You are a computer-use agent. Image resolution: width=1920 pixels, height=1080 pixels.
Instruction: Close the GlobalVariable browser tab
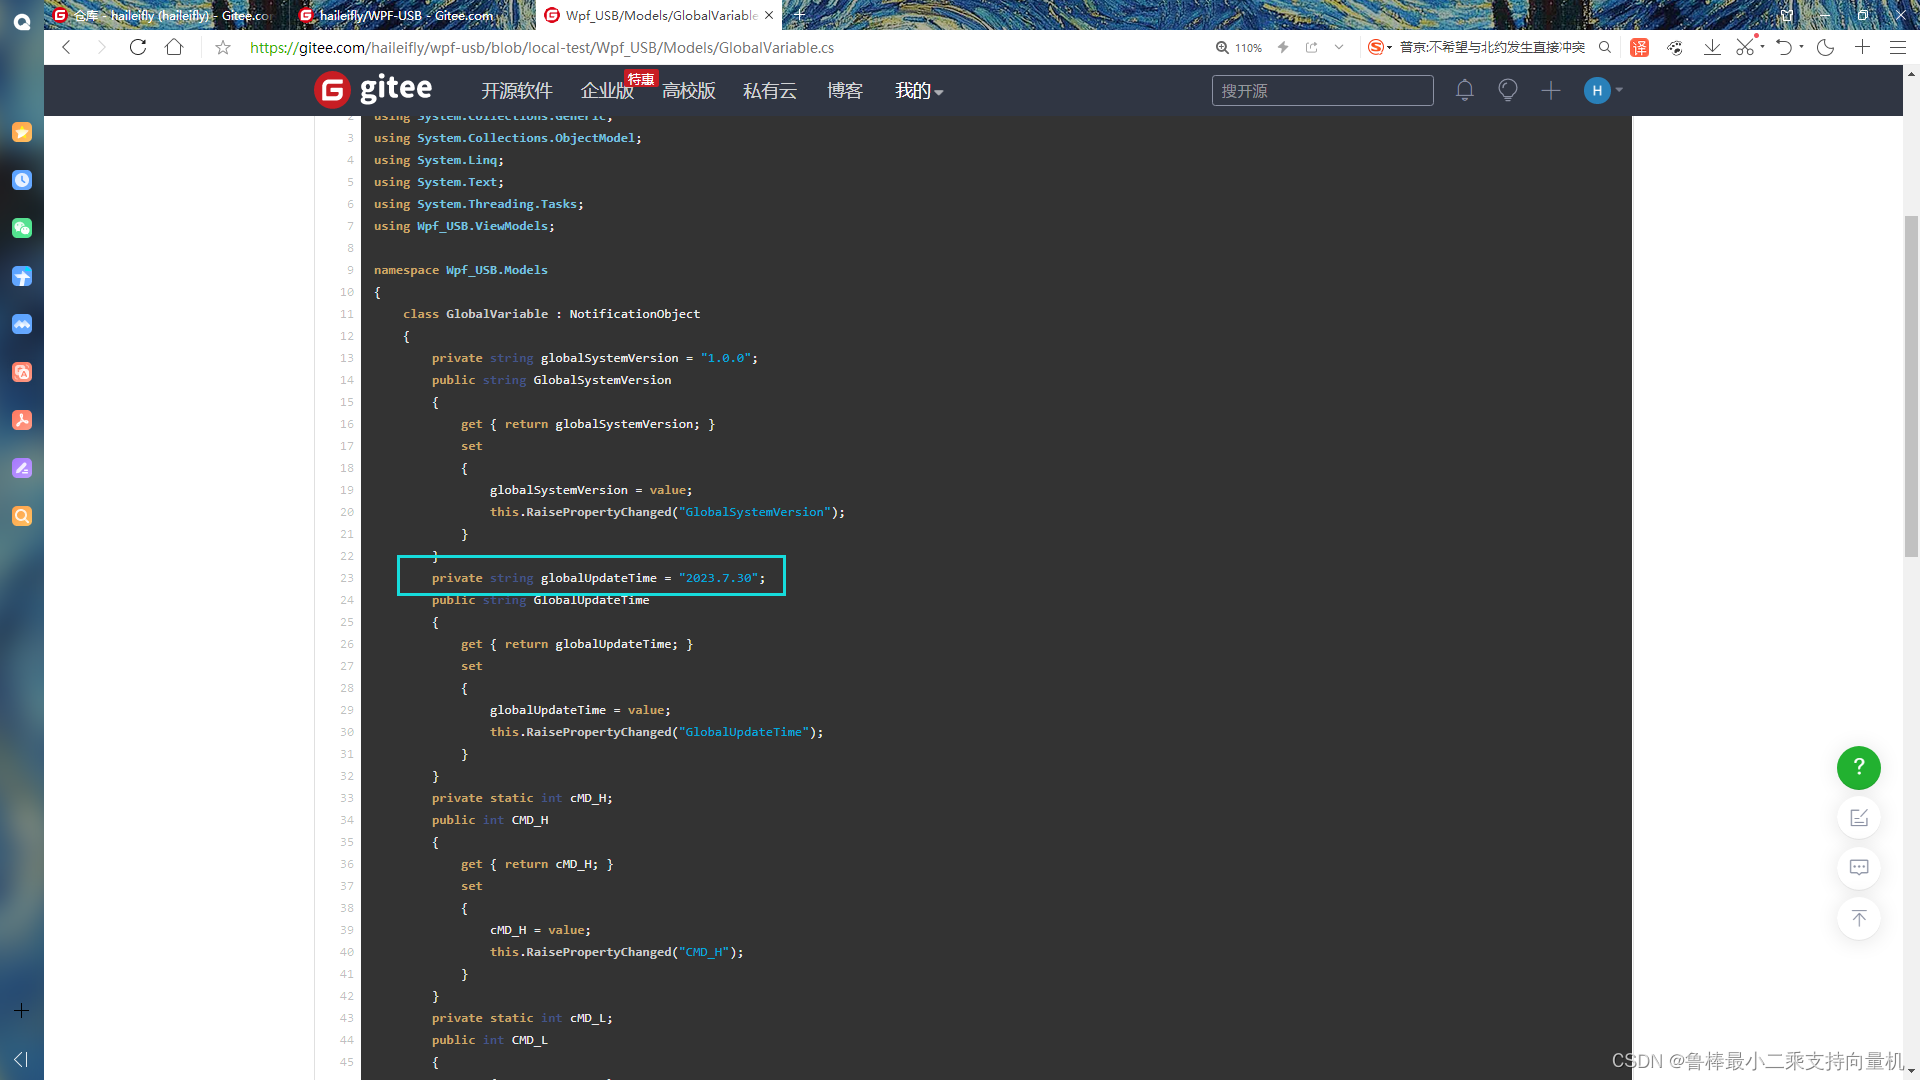coord(769,15)
